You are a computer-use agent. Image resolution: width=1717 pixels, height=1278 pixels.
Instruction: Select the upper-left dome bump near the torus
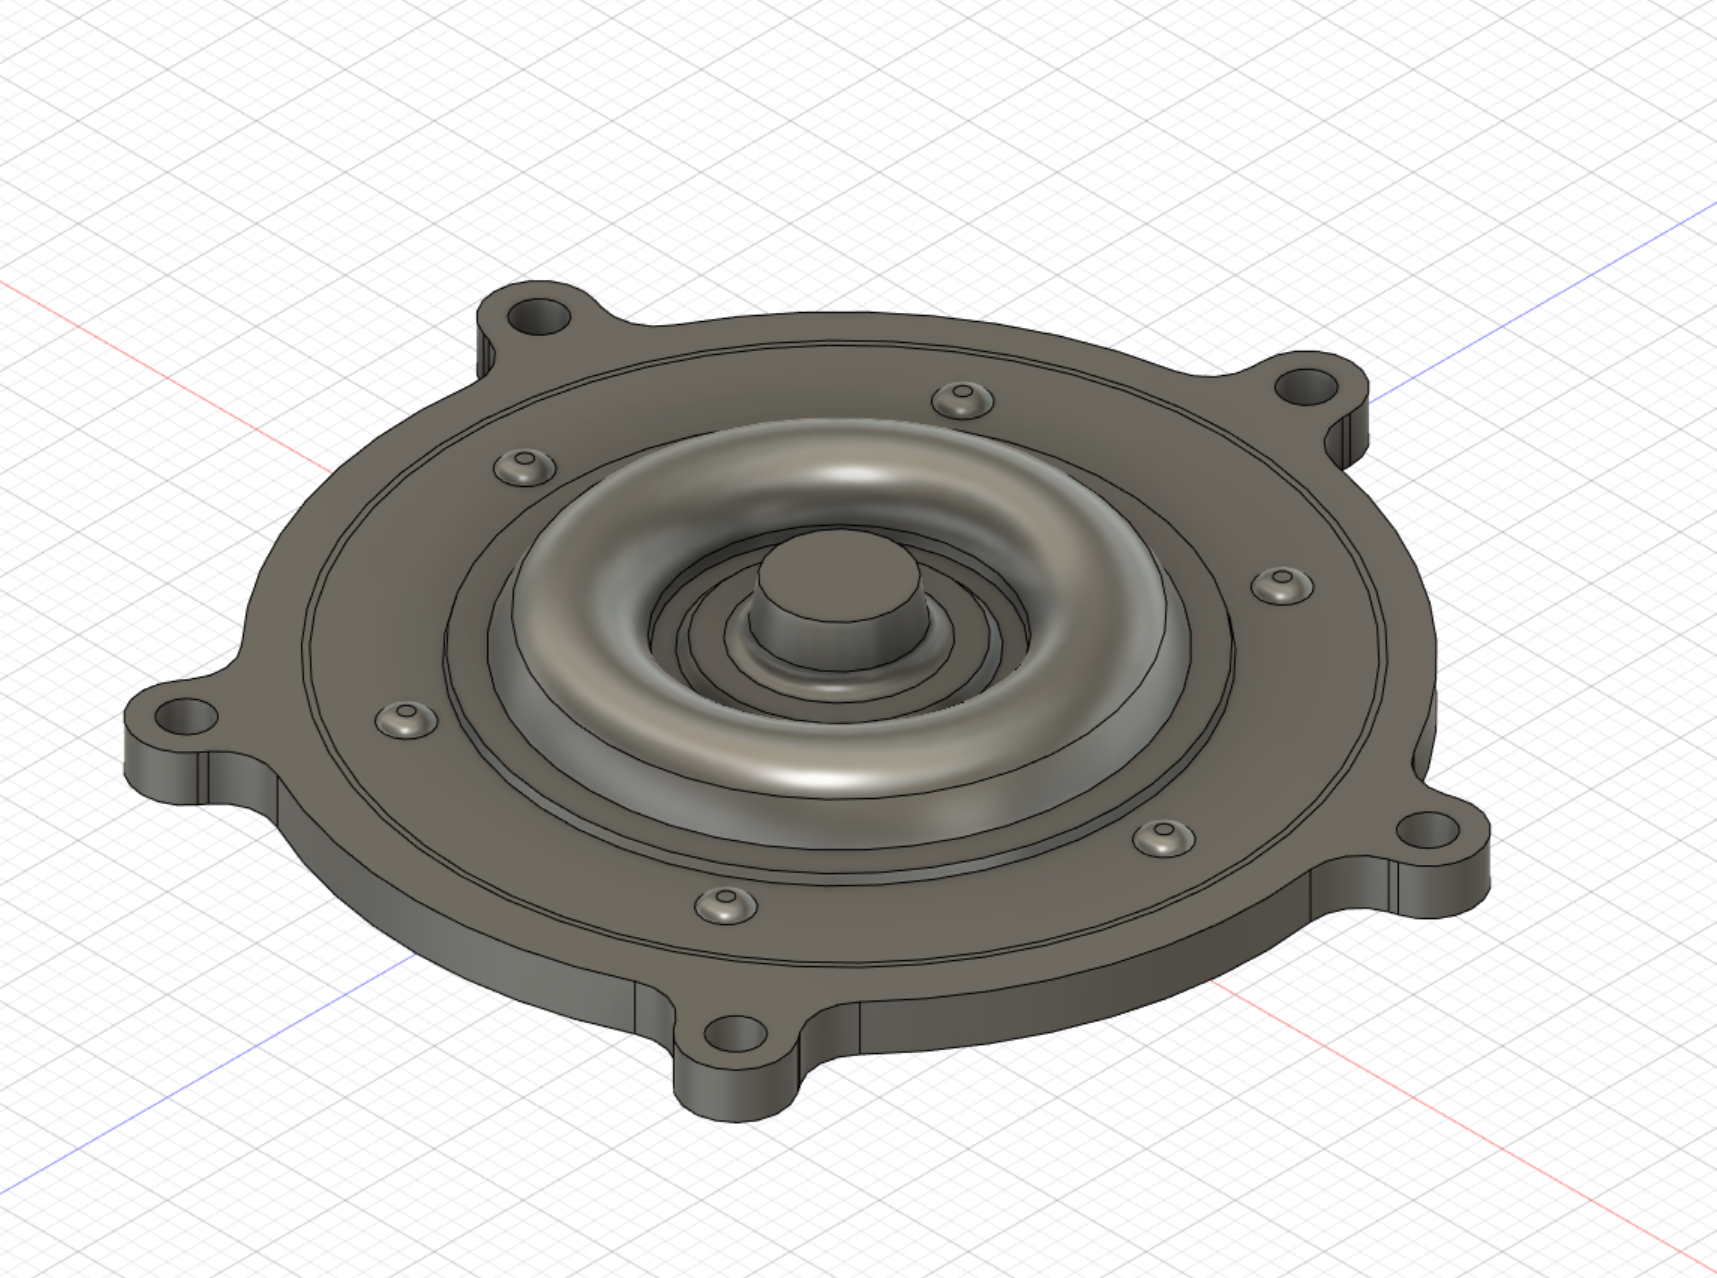526,466
